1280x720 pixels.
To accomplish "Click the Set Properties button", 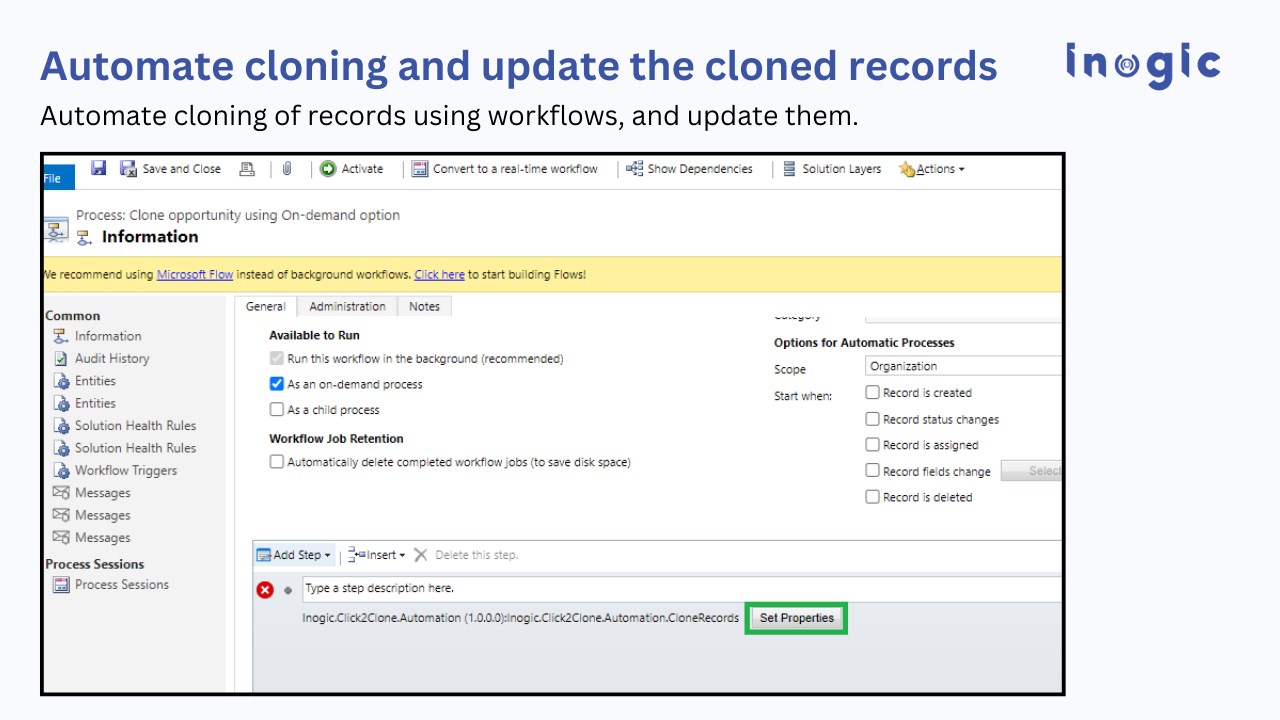I will click(796, 618).
